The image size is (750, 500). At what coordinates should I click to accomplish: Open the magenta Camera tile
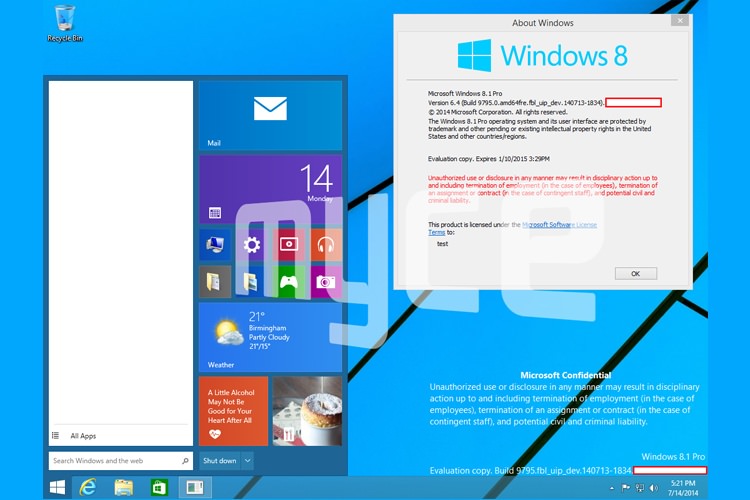(326, 282)
